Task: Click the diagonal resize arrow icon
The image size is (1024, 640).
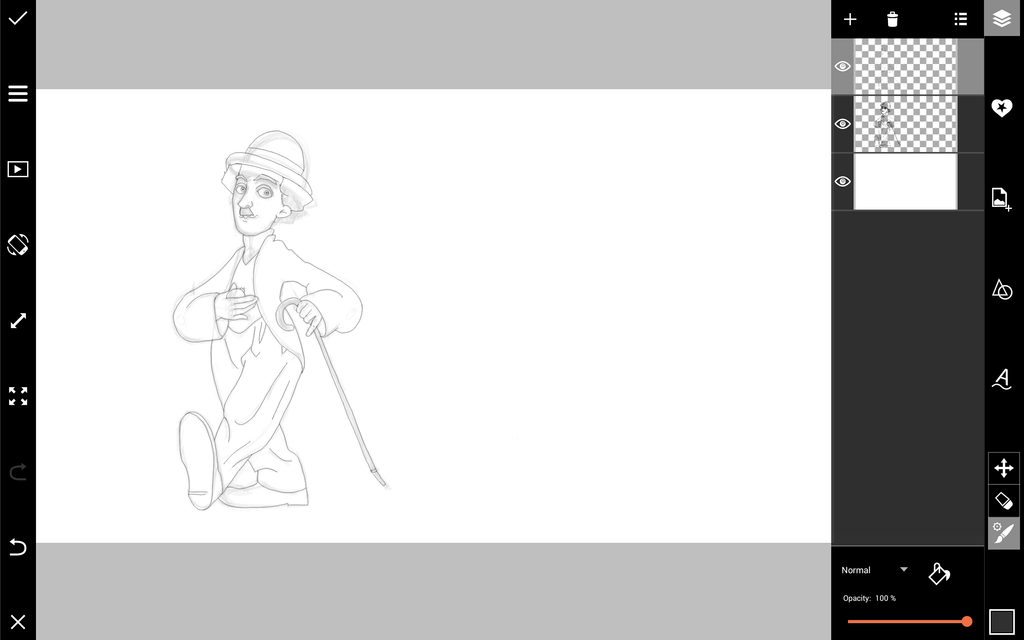Action: click(x=18, y=321)
